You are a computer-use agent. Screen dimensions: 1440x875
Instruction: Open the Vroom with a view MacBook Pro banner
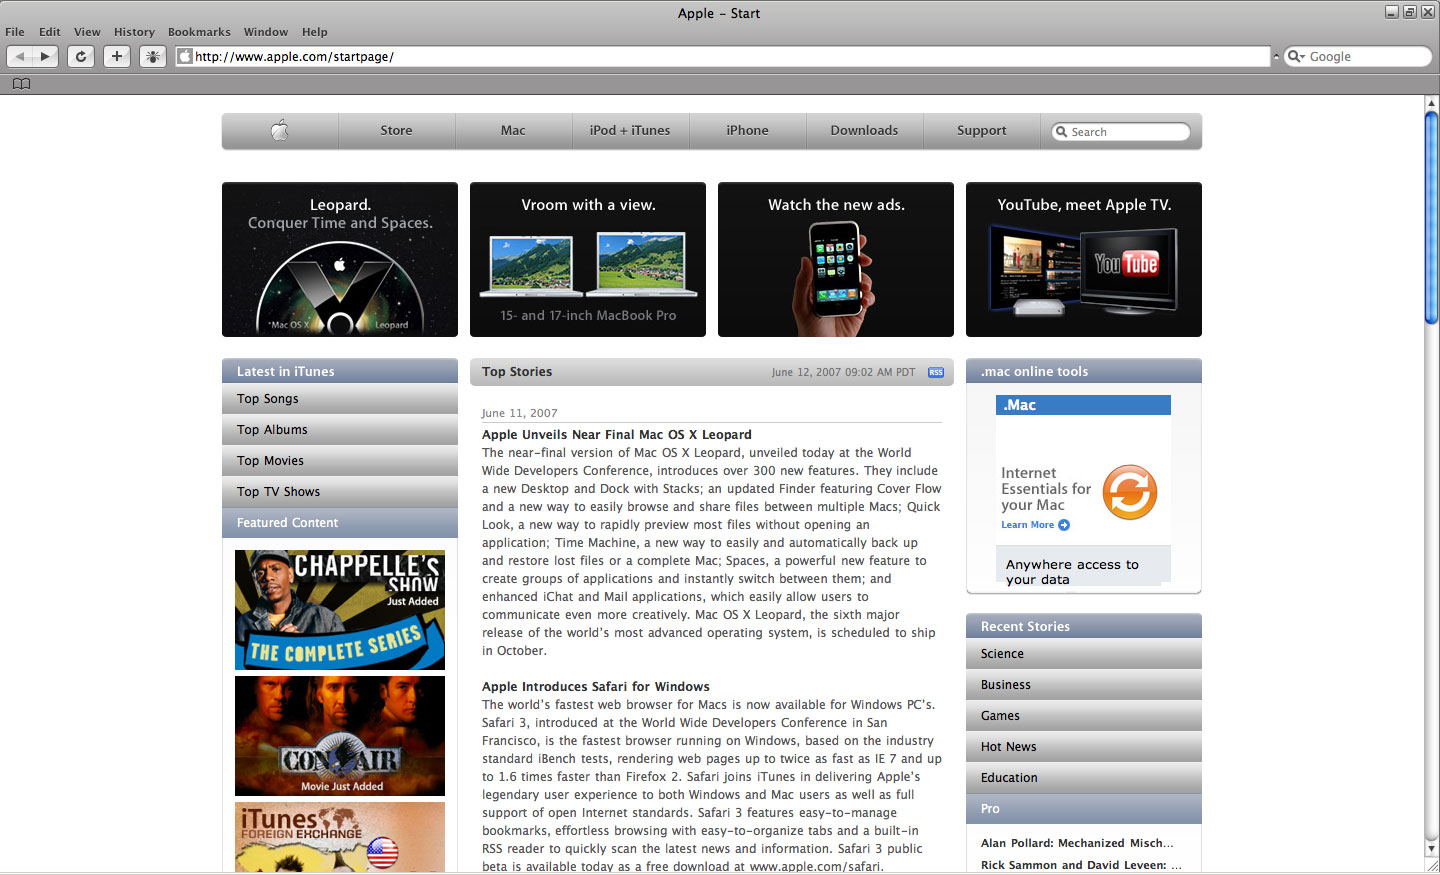pyautogui.click(x=588, y=259)
